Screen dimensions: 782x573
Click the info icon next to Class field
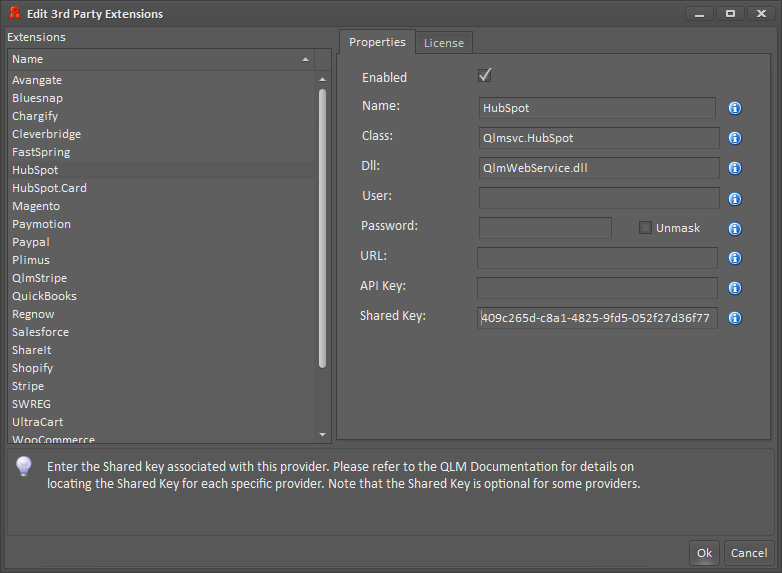point(735,138)
